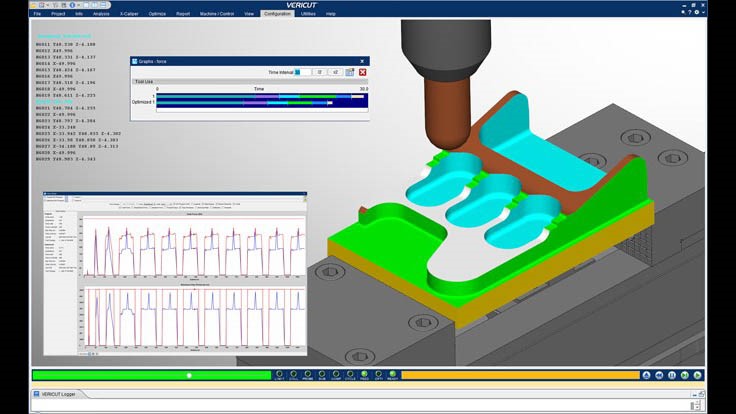Viewport: 736px width, 414px height.
Task: Double the time interval with x2
Action: [335, 72]
